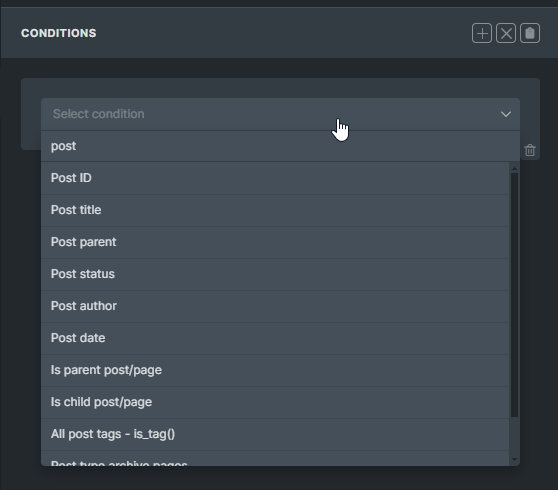Select Post type archive pages option
Image resolution: width=558 pixels, height=490 pixels.
pos(275,459)
